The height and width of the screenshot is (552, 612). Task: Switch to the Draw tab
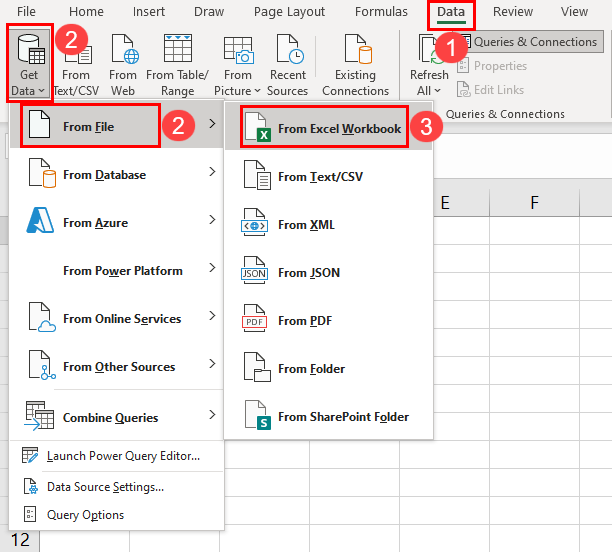point(209,12)
